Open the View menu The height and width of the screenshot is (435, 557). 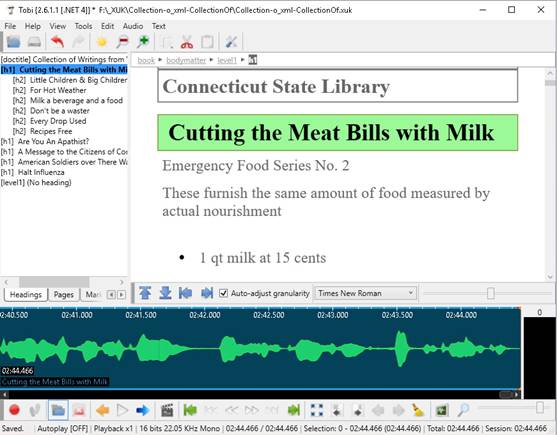click(x=58, y=26)
